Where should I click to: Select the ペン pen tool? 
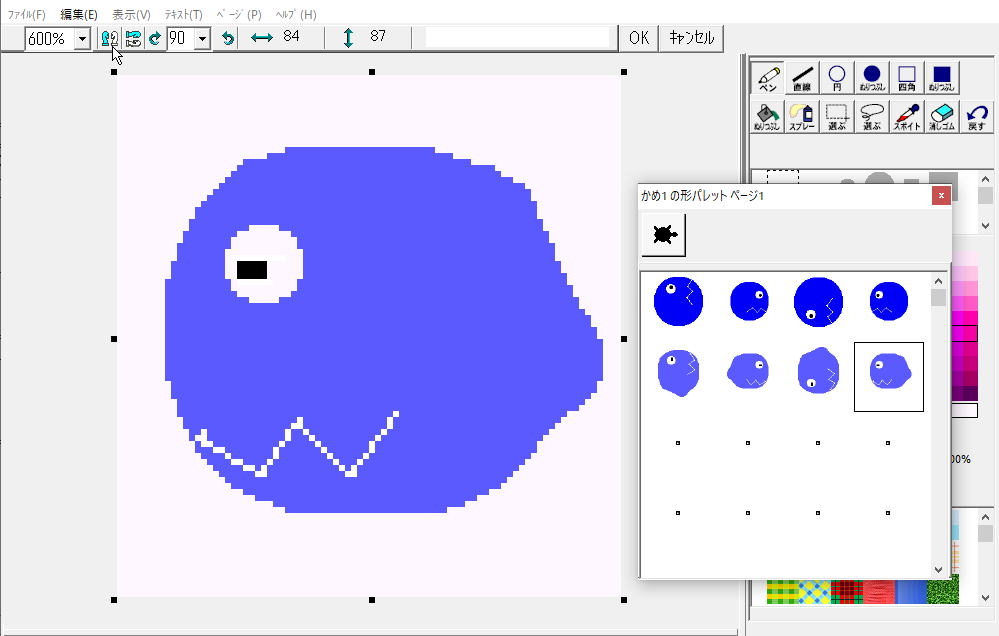pos(768,78)
